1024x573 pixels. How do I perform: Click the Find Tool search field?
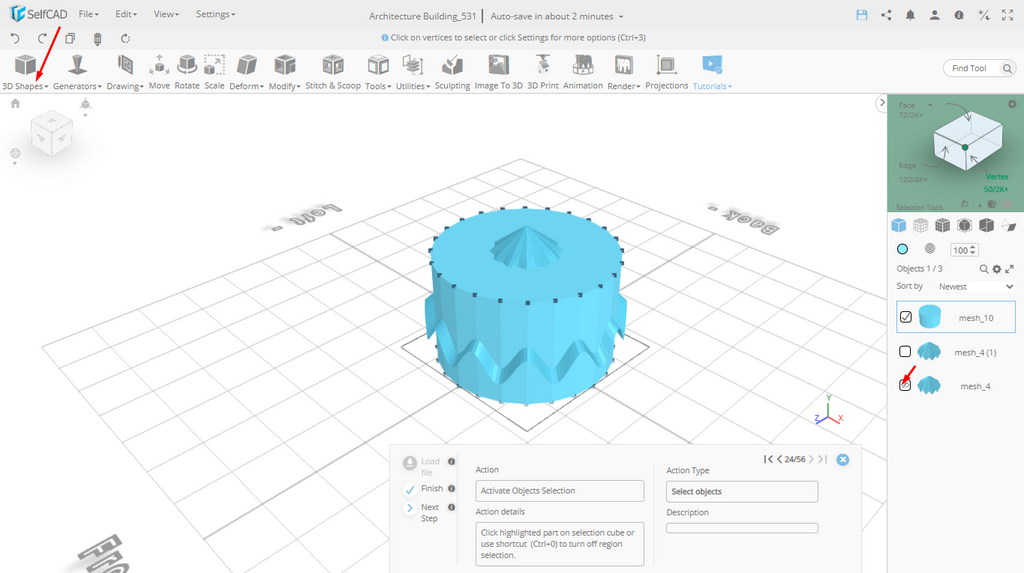point(979,68)
